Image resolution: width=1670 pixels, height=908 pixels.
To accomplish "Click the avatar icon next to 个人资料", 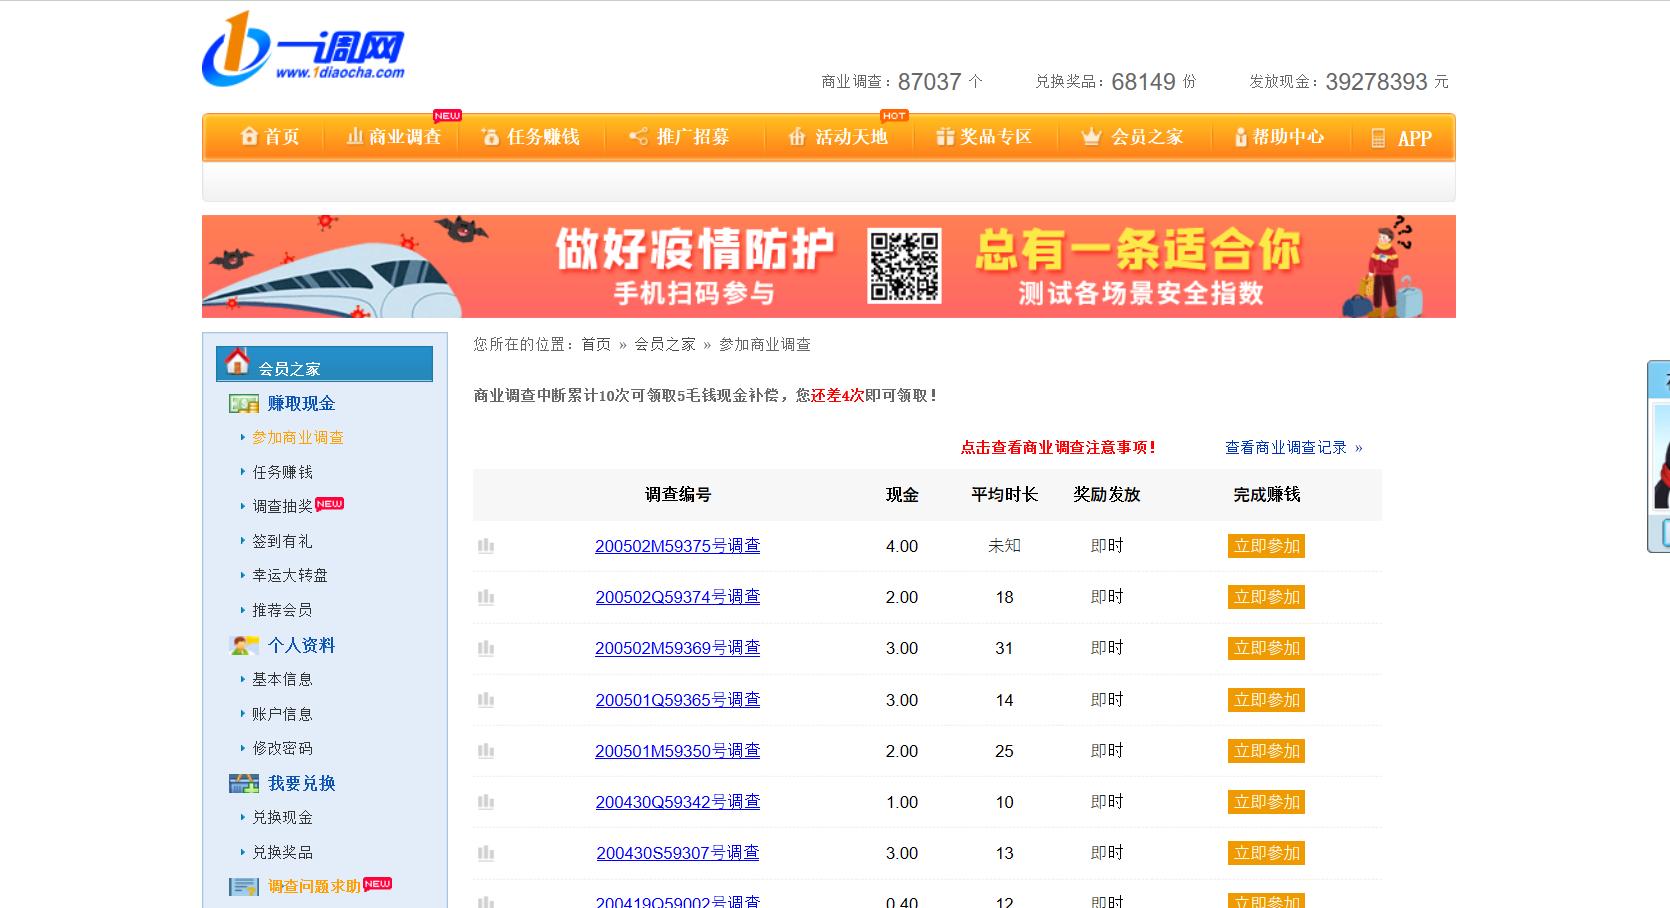I will [242, 645].
